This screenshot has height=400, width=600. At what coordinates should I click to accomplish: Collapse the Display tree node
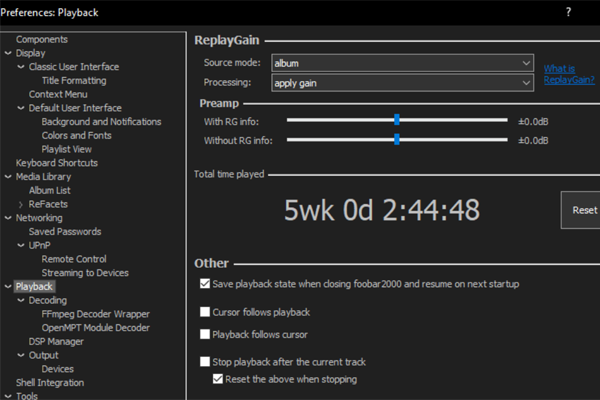coord(8,53)
